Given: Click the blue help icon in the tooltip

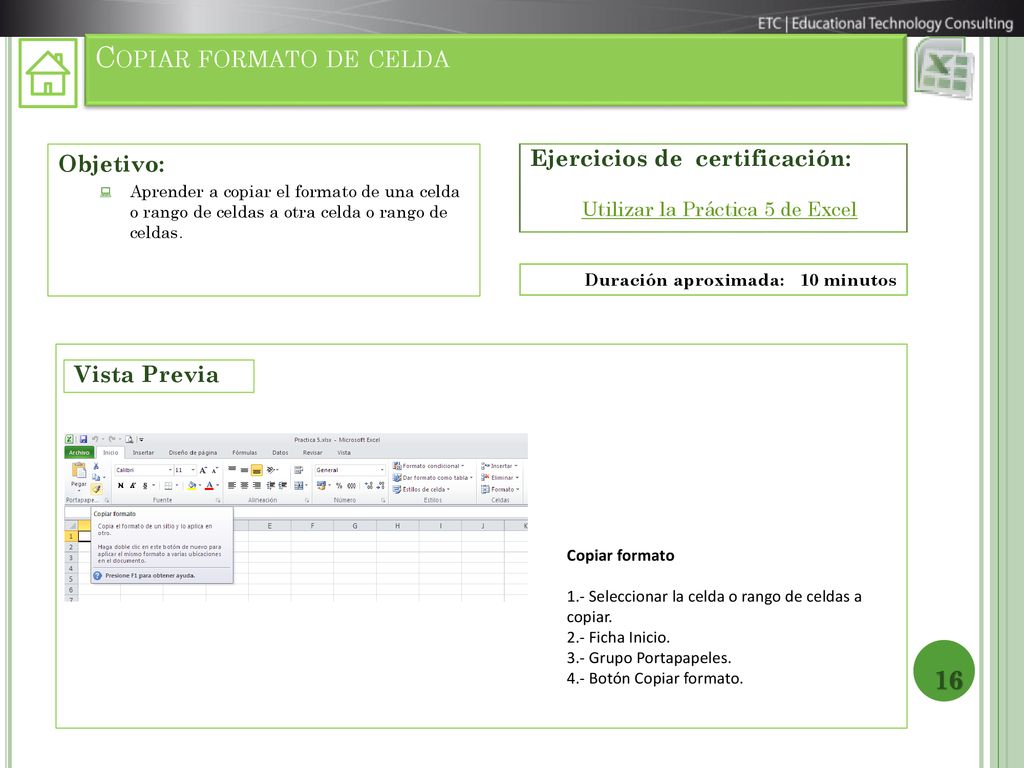Looking at the screenshot, I should click(x=97, y=576).
